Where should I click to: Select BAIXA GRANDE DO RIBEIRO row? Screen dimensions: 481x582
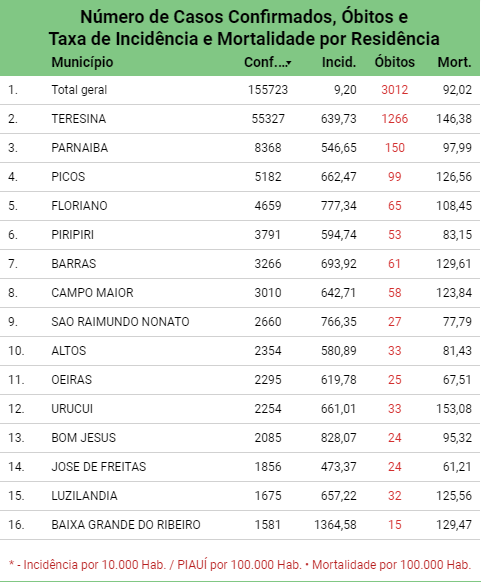[240, 525]
